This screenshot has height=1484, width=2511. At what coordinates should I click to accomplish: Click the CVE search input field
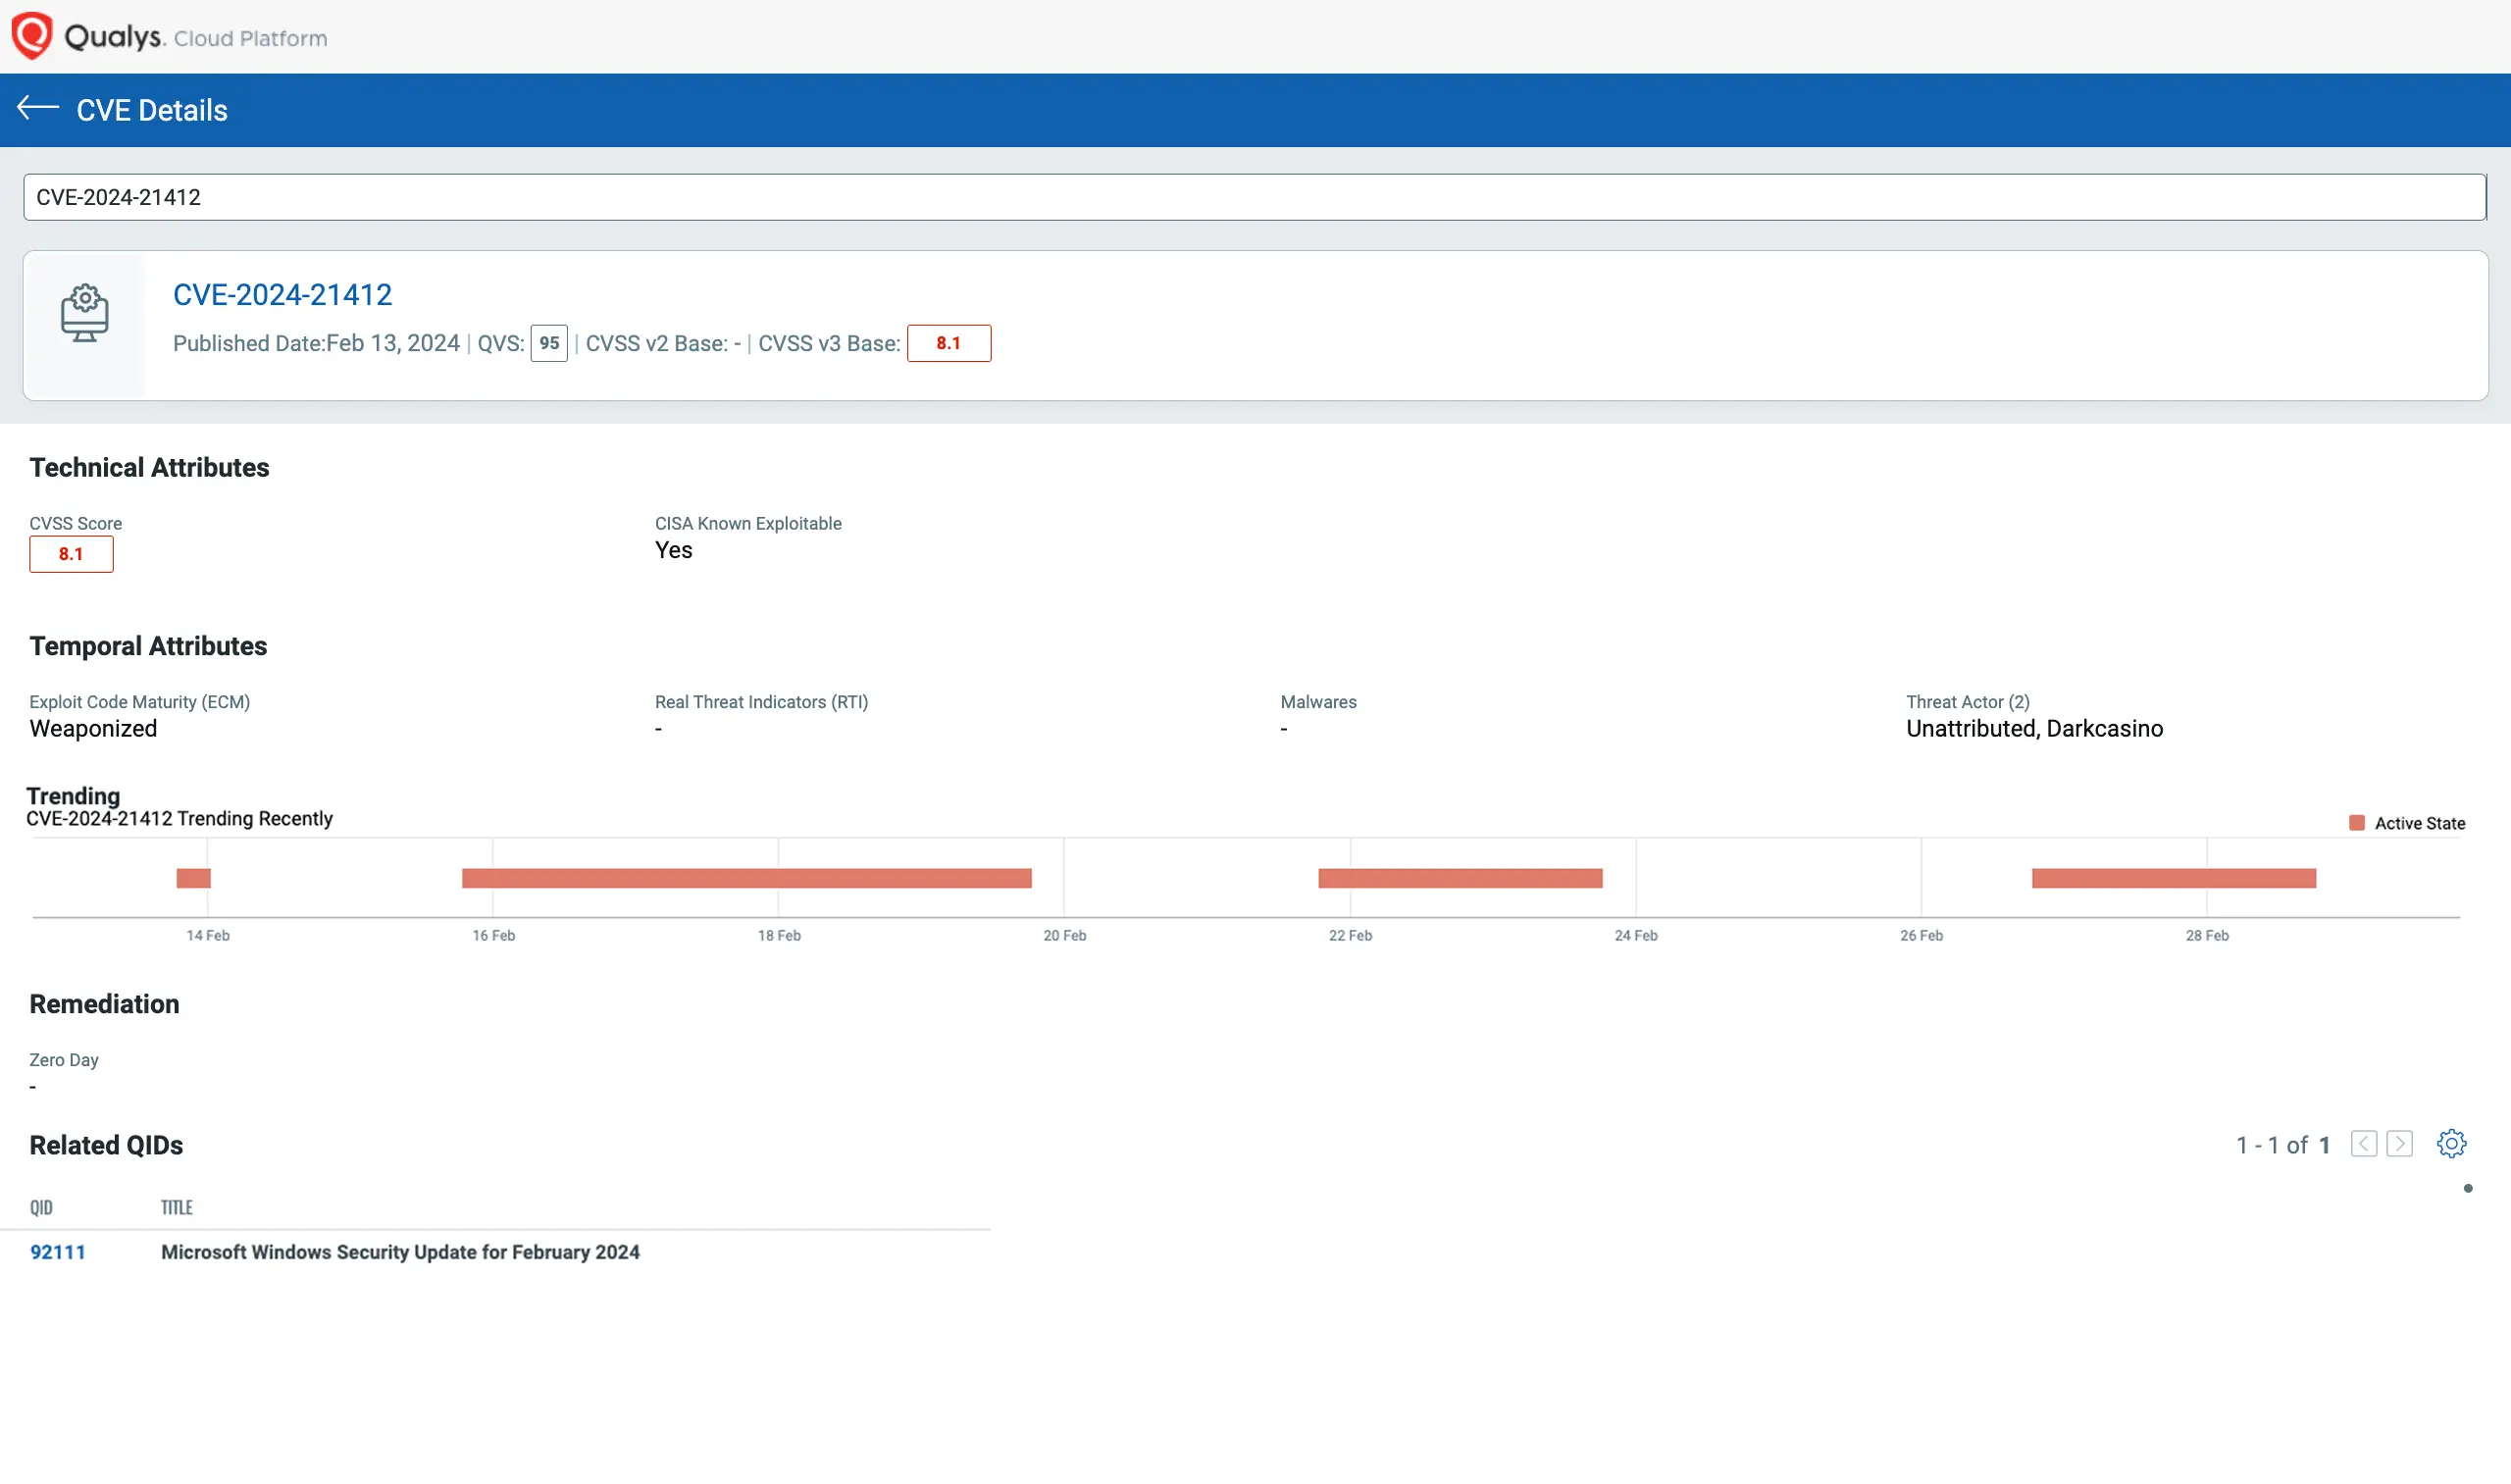click(x=1255, y=197)
